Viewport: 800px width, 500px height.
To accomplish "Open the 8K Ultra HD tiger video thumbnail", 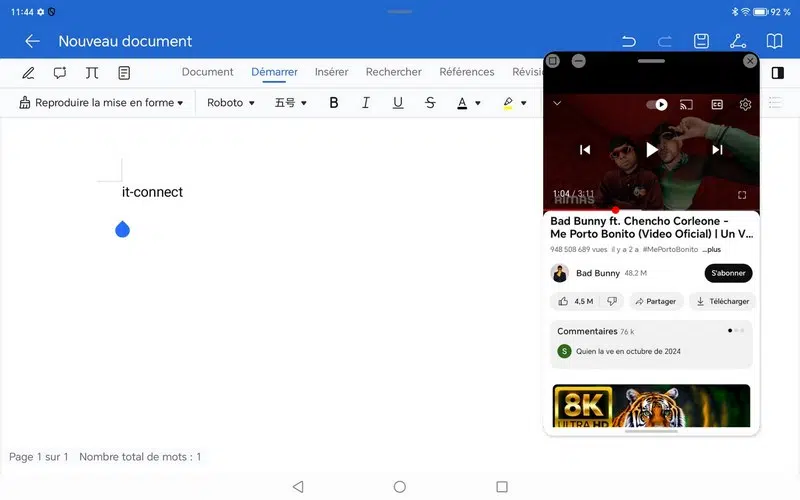I will 651,406.
